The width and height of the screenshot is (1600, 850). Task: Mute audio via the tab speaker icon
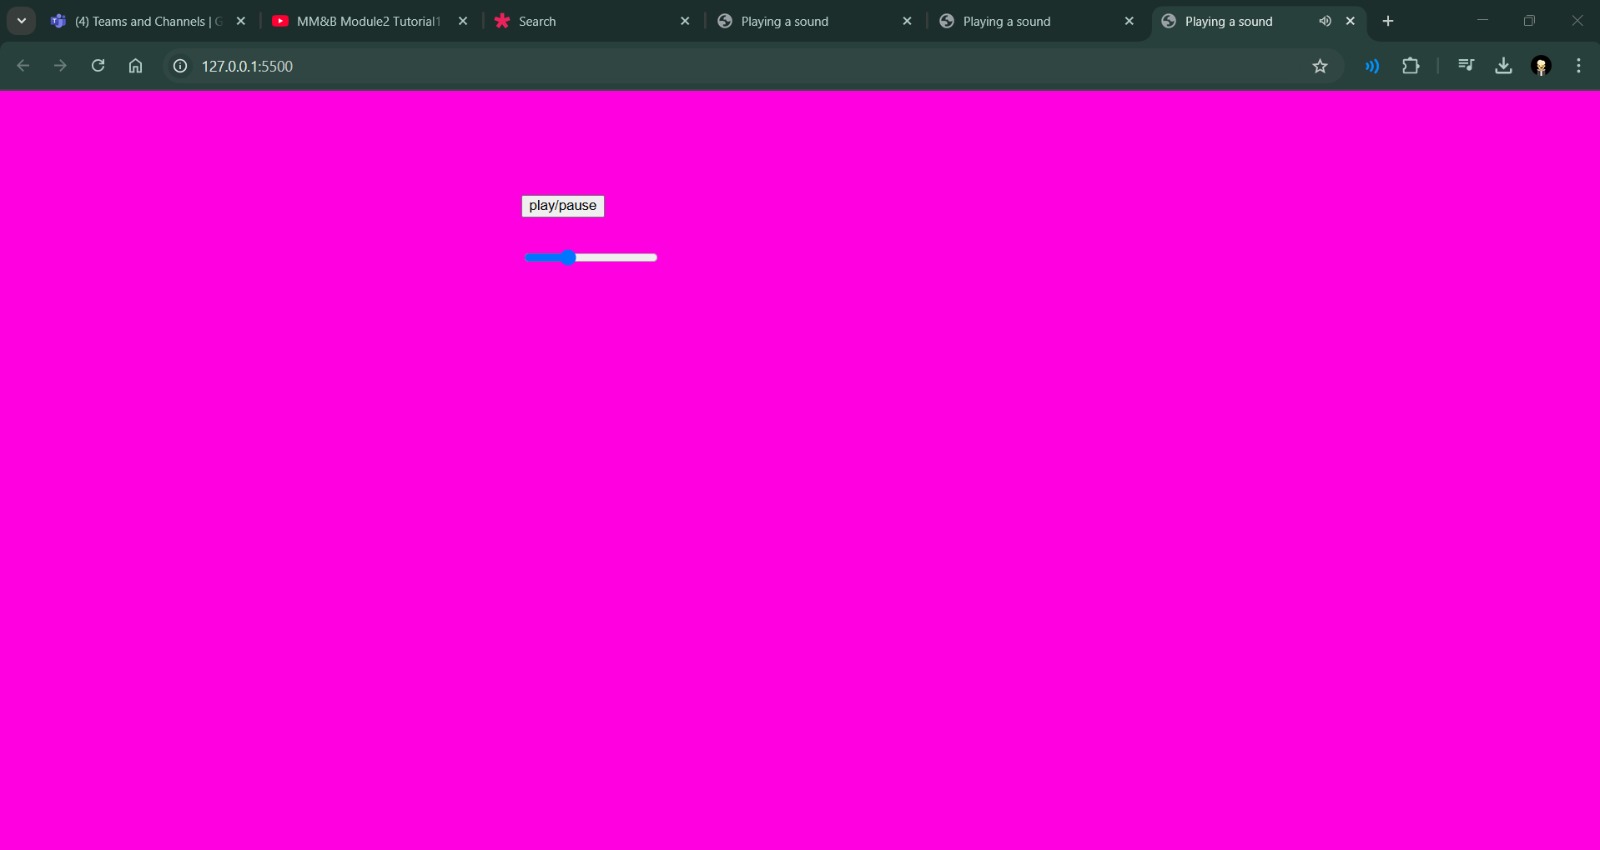1325,21
